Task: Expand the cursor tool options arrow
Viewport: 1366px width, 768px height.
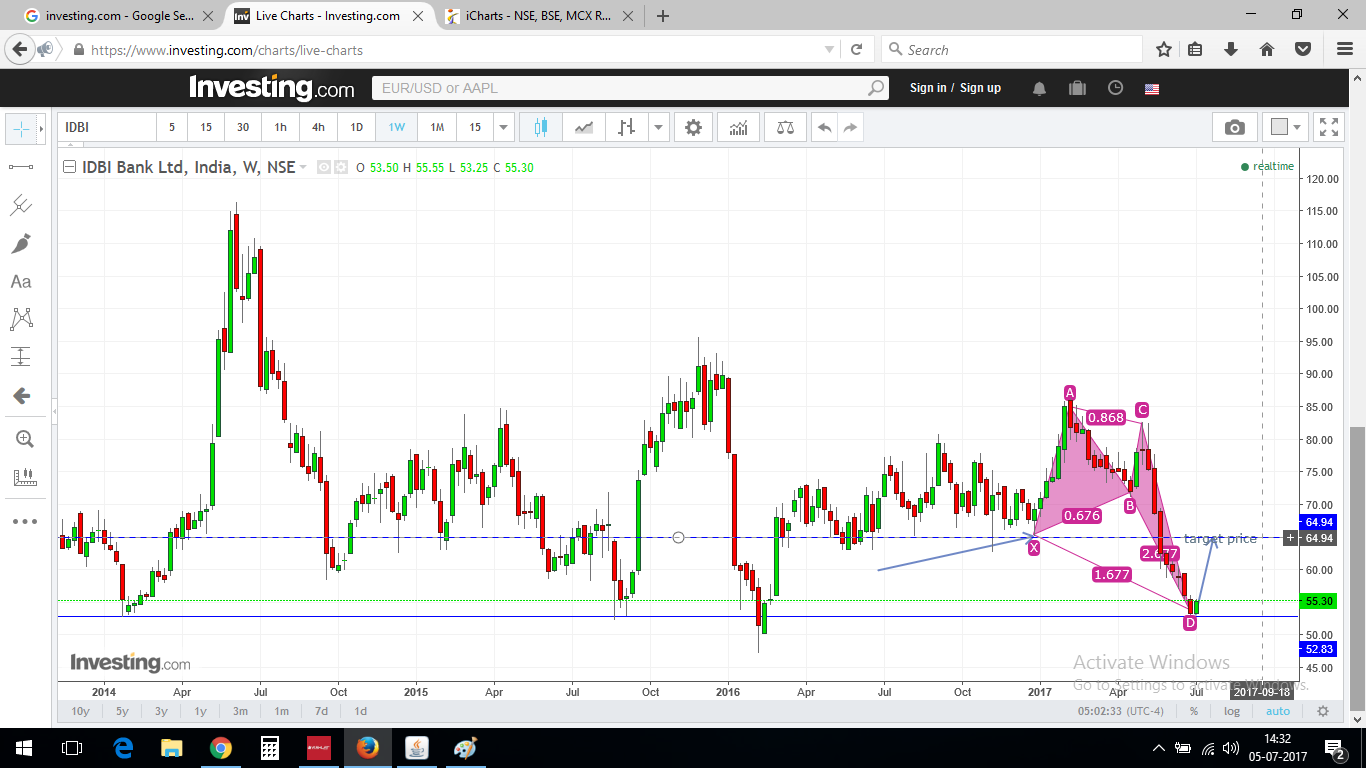Action: pos(41,129)
